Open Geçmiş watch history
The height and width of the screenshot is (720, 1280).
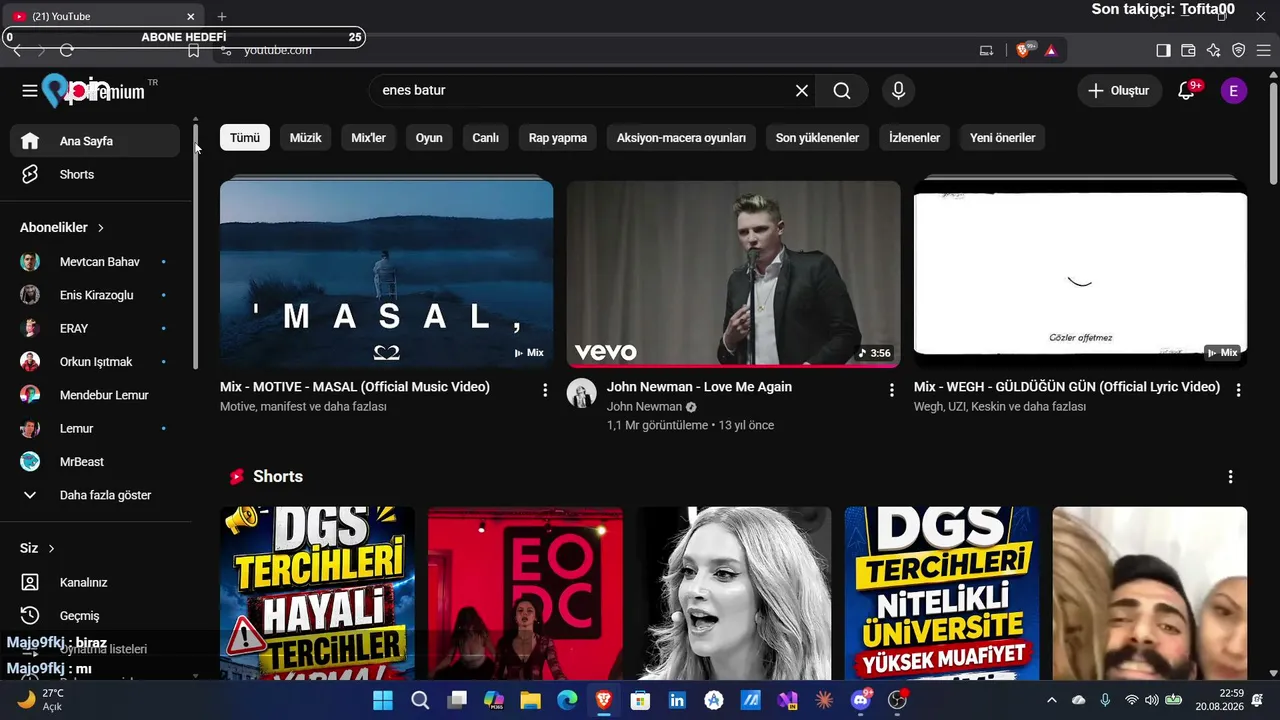click(95, 615)
